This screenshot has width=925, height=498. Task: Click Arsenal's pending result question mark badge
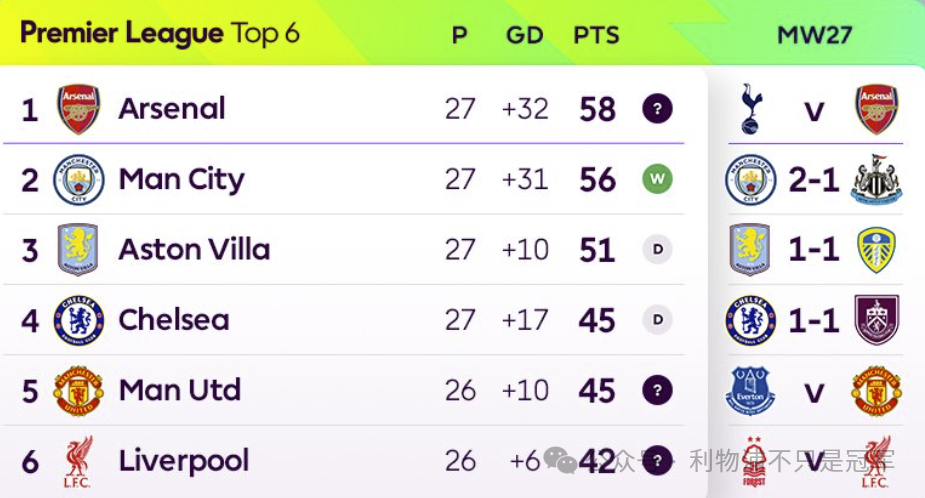(657, 109)
